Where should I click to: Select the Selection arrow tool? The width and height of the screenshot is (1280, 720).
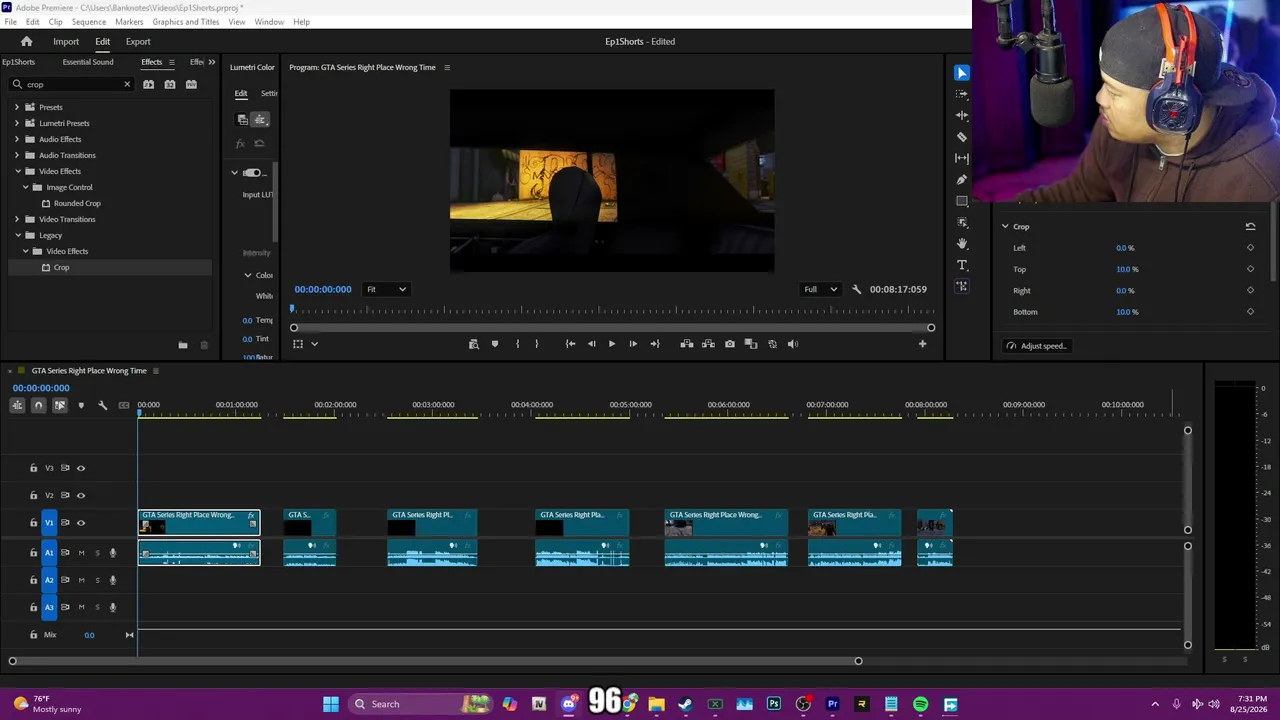(962, 73)
